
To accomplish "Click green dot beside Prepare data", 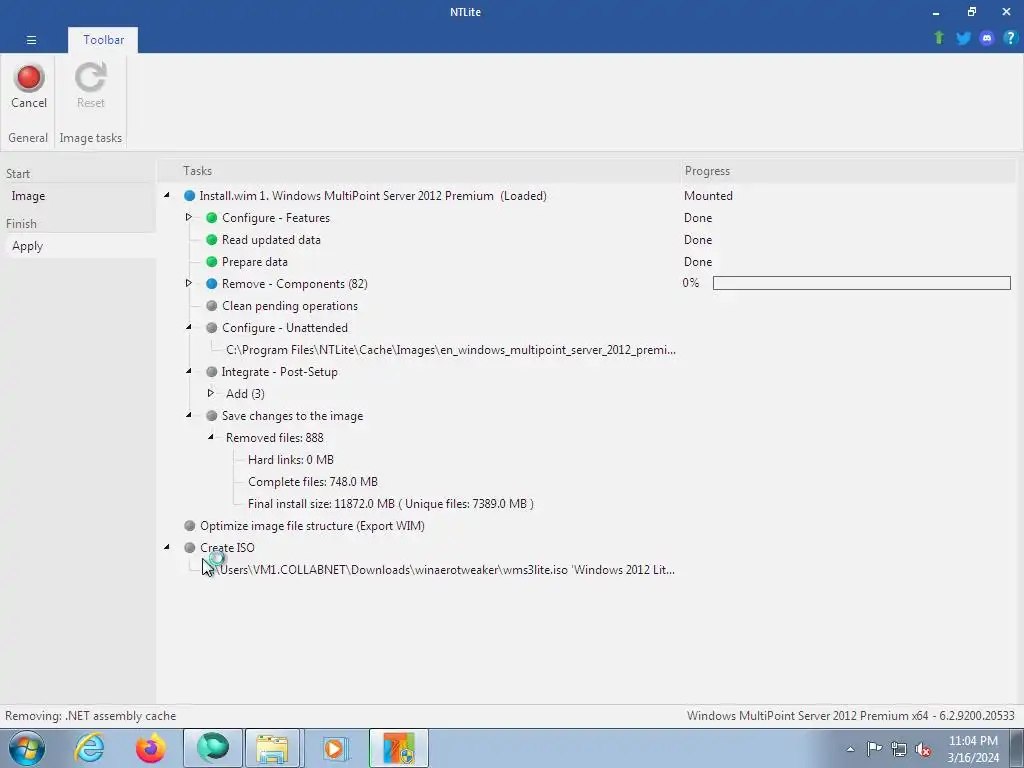I will point(212,262).
